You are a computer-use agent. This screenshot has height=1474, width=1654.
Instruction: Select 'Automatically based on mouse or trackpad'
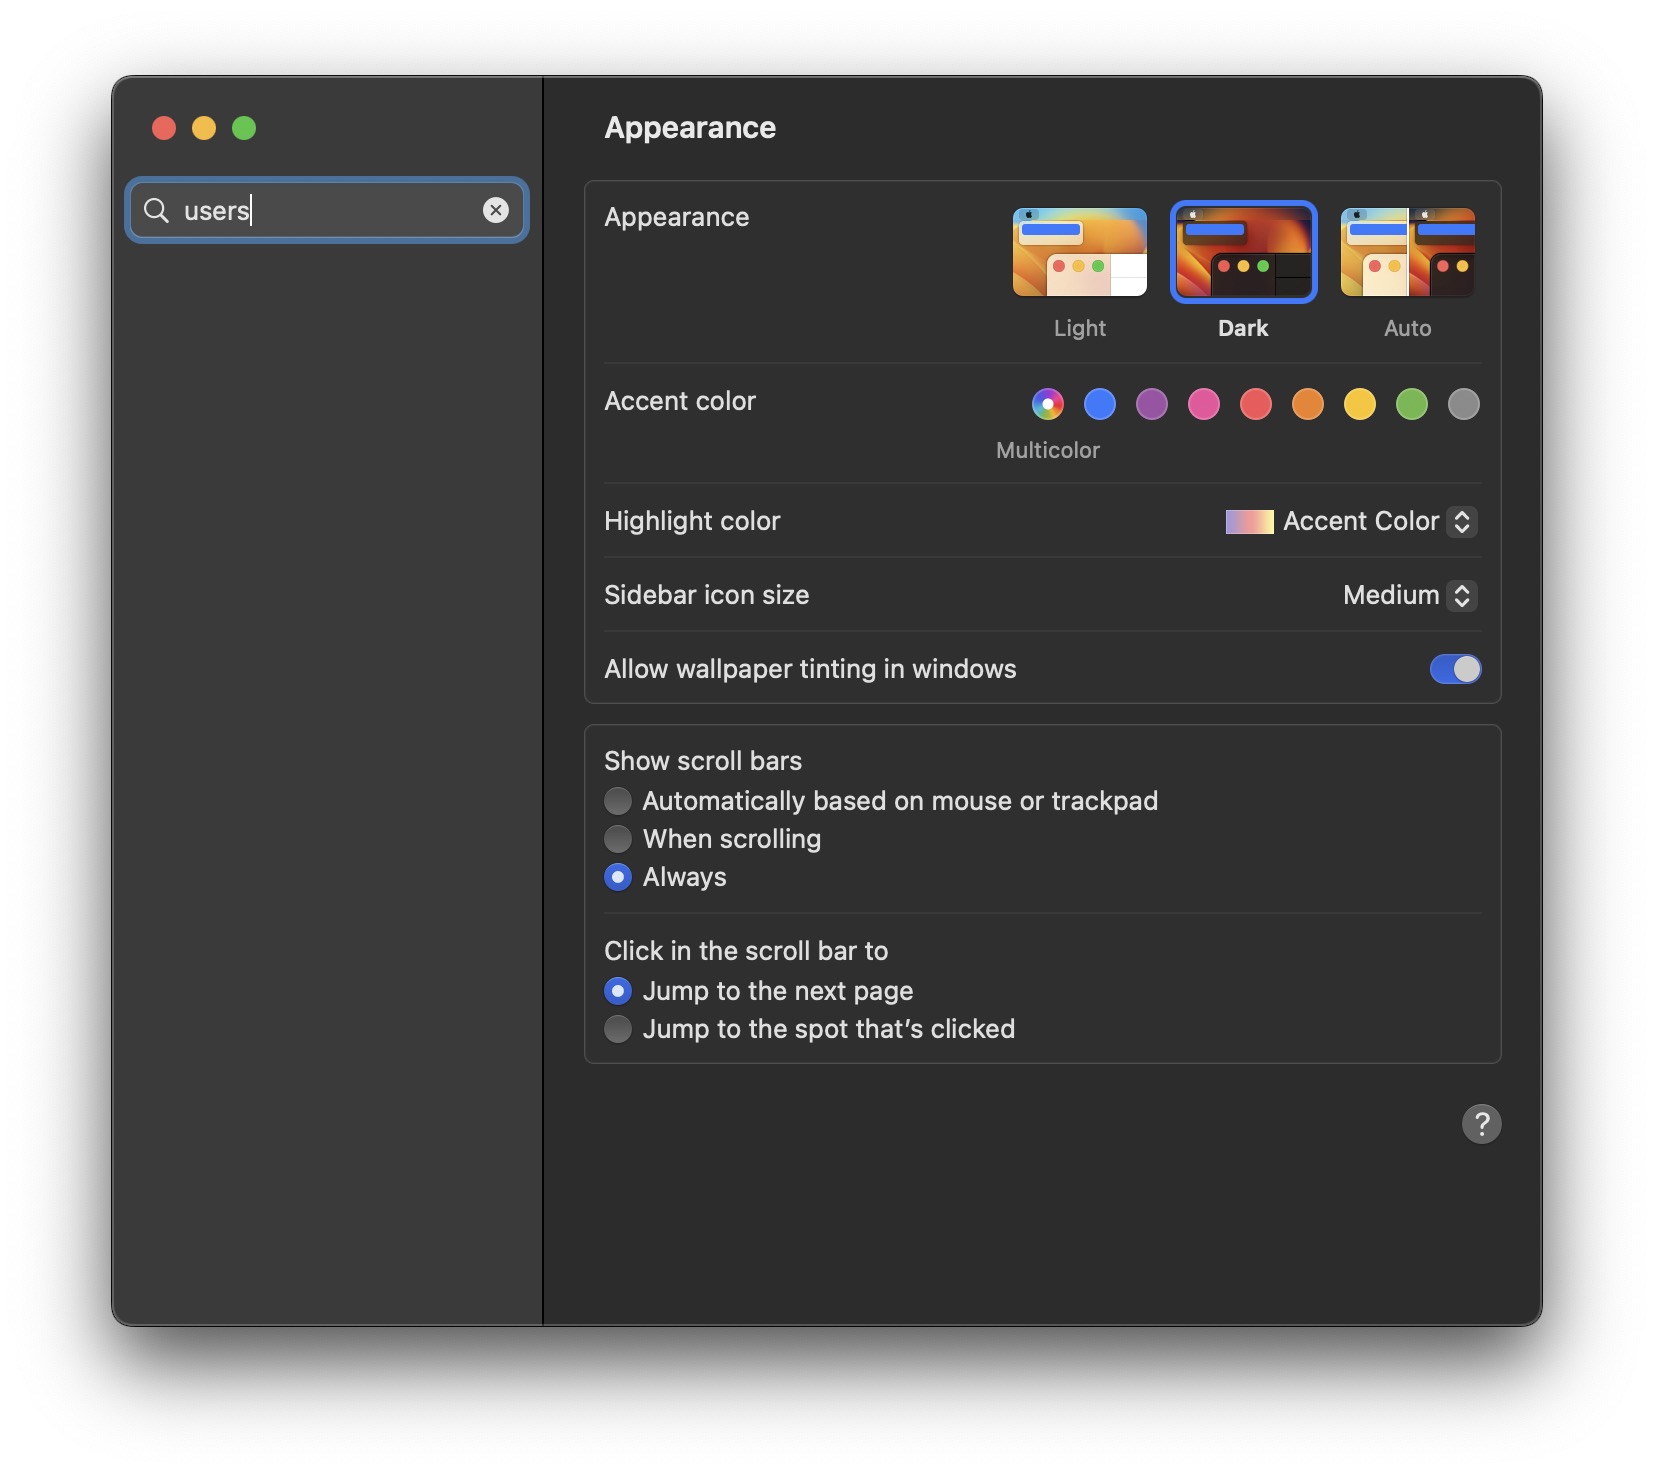(x=618, y=800)
